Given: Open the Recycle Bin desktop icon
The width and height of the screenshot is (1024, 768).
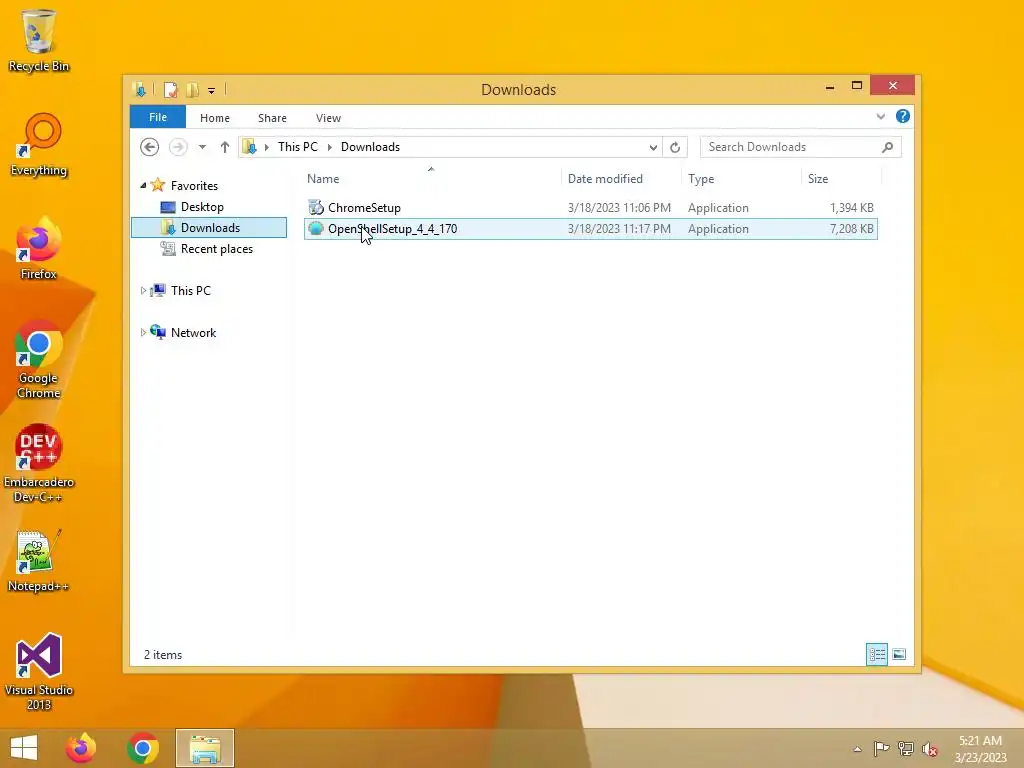Looking at the screenshot, I should (39, 39).
